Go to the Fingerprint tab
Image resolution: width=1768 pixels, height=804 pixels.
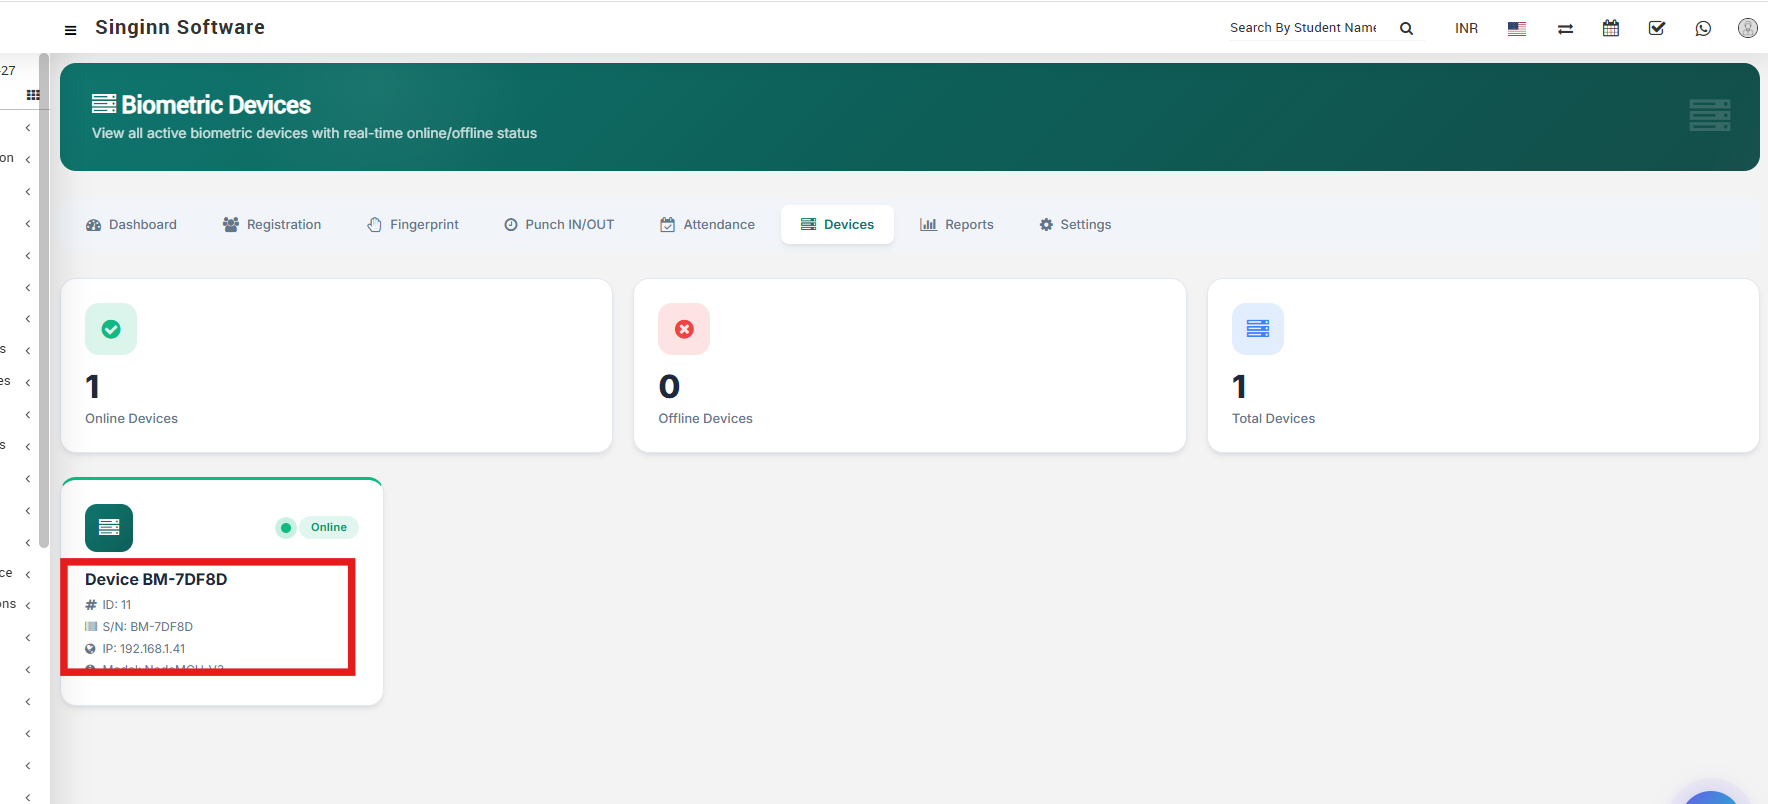tap(413, 225)
